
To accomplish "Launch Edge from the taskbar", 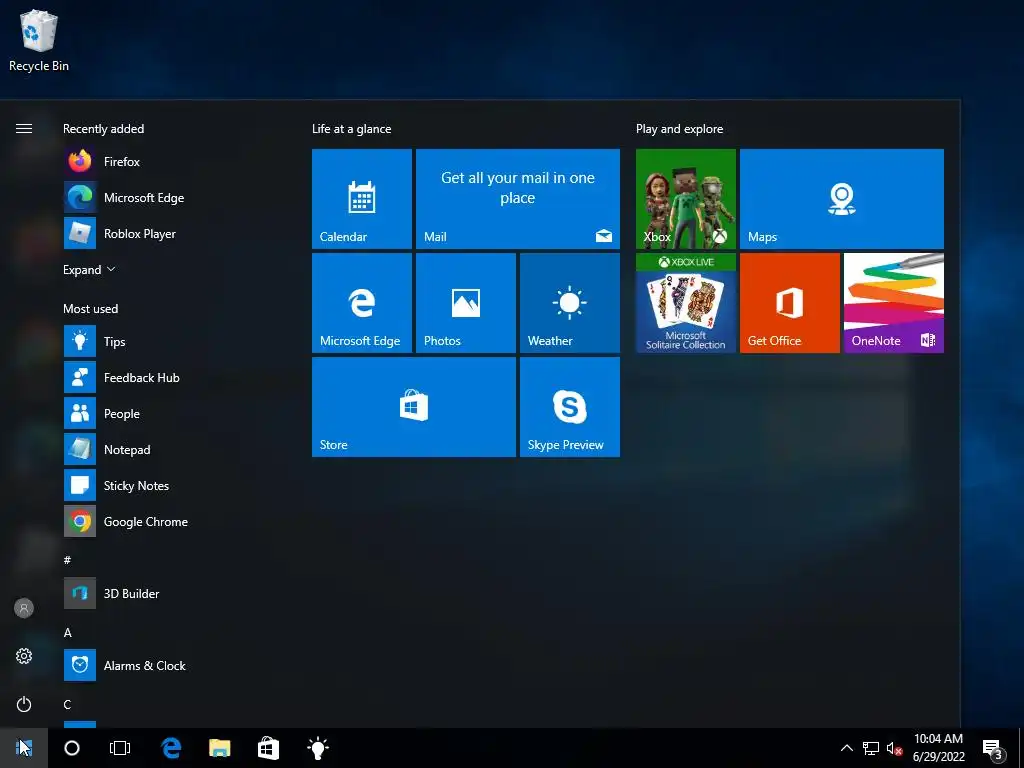I will point(171,748).
